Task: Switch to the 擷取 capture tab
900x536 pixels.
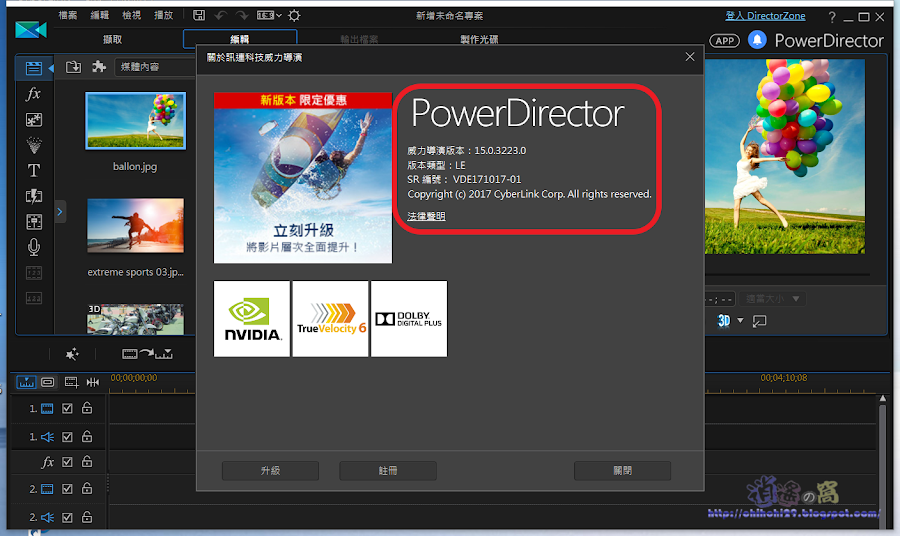Action: point(112,40)
